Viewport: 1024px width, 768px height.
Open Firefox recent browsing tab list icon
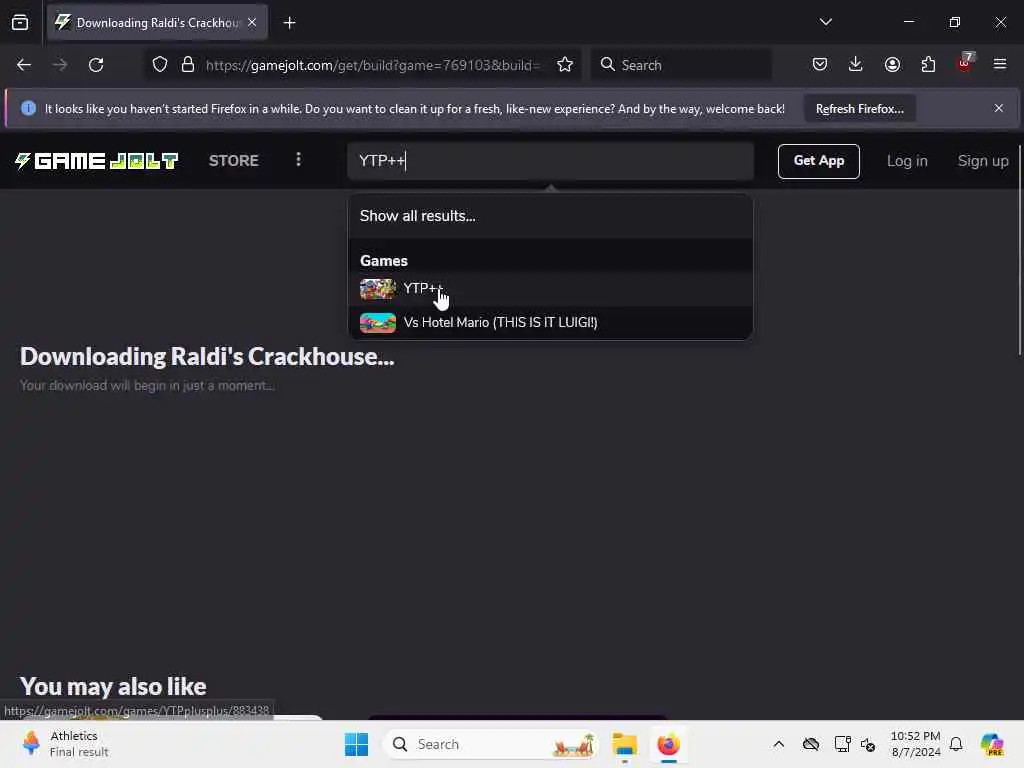tap(20, 23)
